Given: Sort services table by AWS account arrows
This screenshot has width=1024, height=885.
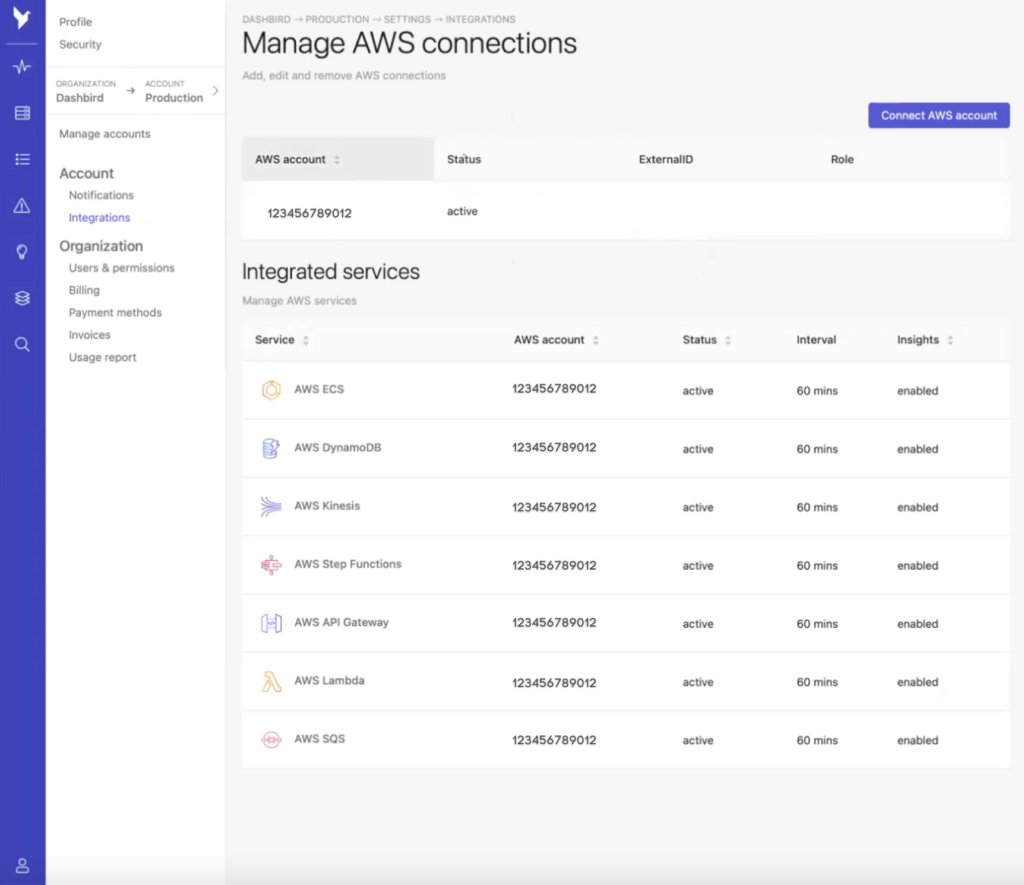Looking at the screenshot, I should [x=596, y=340].
